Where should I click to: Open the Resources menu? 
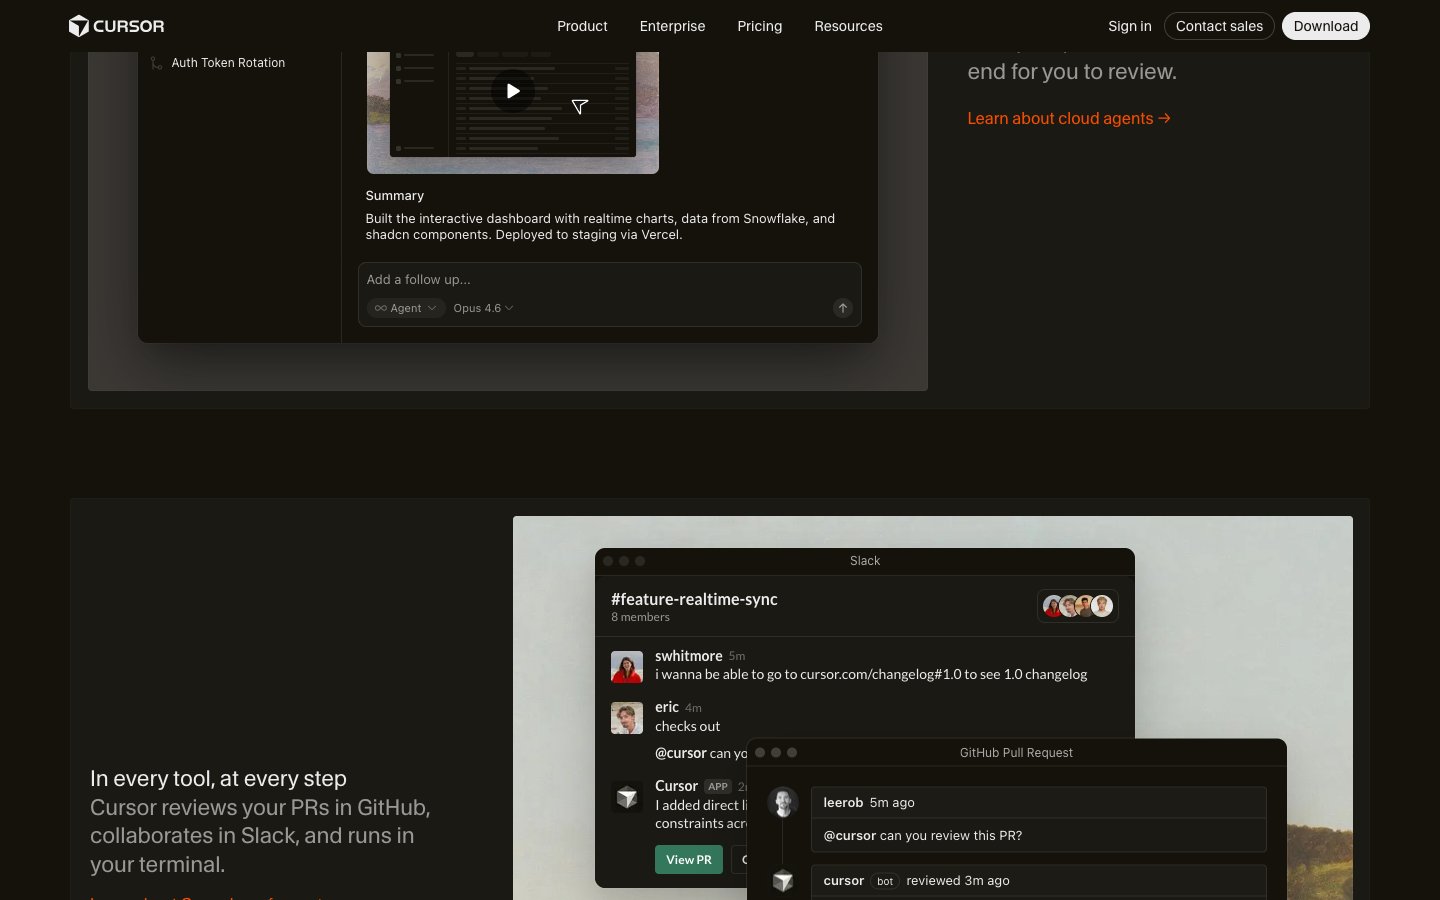[848, 26]
